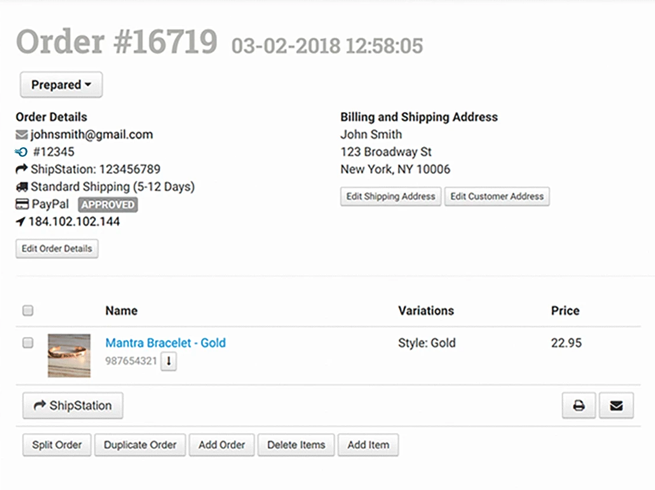655x490 pixels.
Task: Toggle the select-all checkbox in table header
Action: pyautogui.click(x=28, y=310)
